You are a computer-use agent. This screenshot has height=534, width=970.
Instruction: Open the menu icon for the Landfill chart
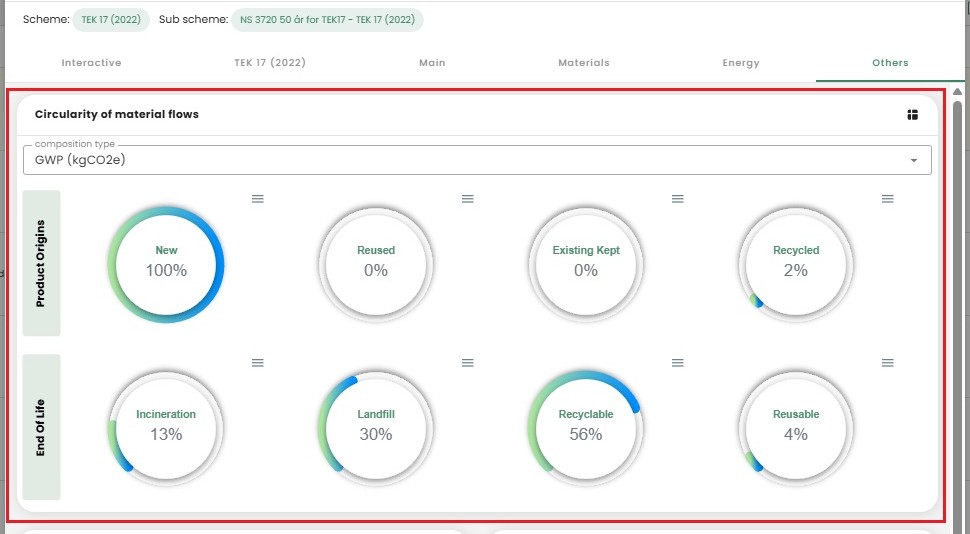pos(467,363)
